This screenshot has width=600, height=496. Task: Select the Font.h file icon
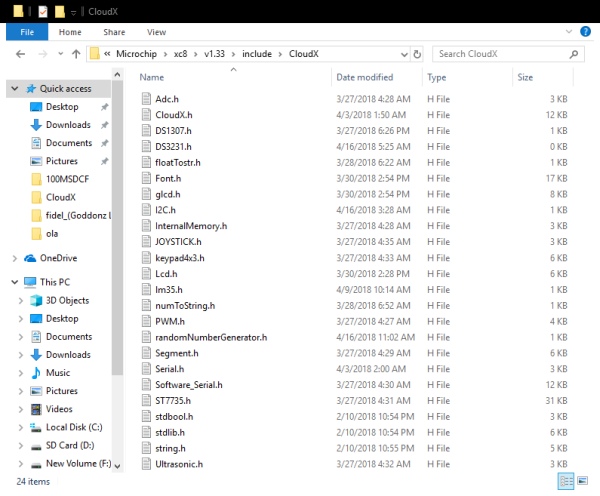(146, 178)
